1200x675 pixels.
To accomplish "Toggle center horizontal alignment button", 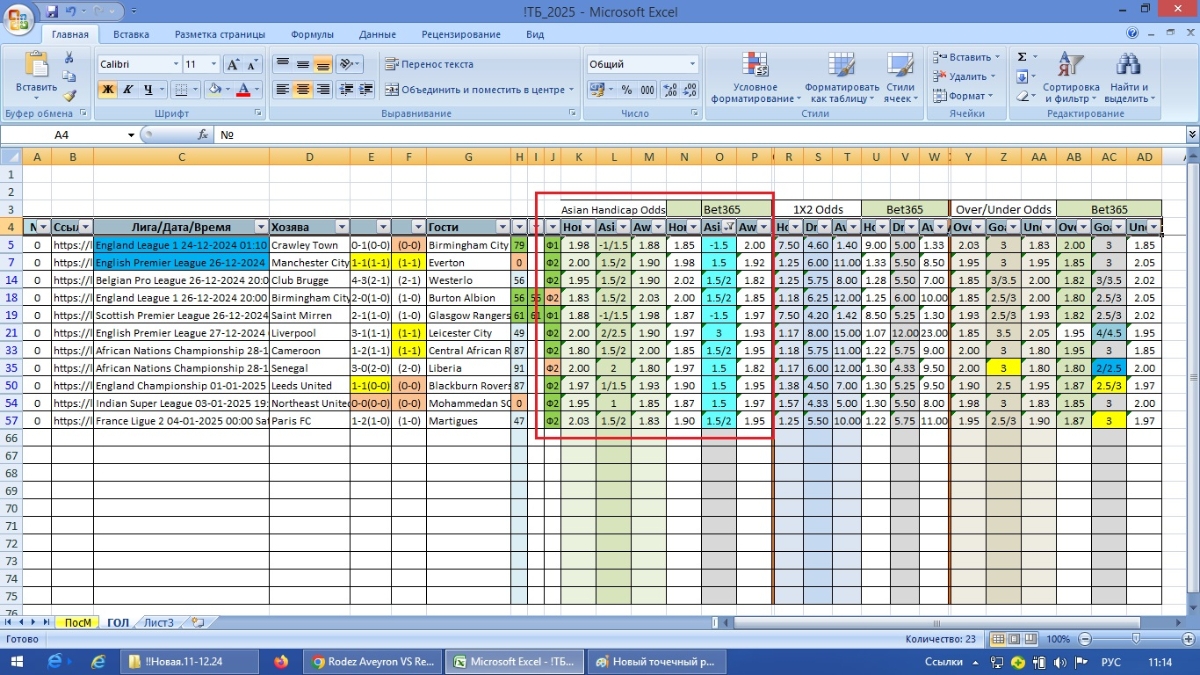I will [302, 90].
